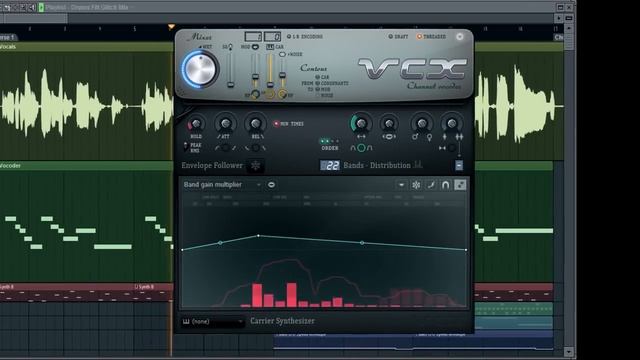The image size is (640, 360).
Task: Click the peak envelope control point
Action: click(x=258, y=236)
